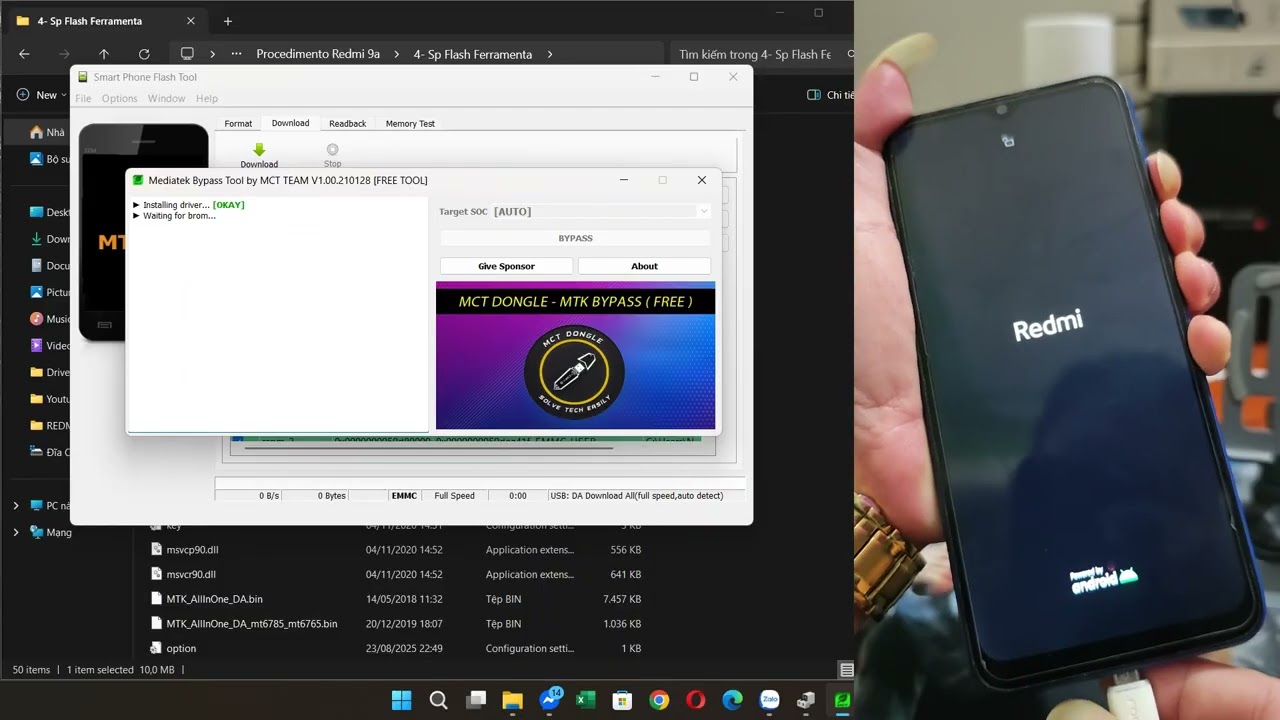The image size is (1280, 720).
Task: Select file msvcp90.dll
Action: [192, 549]
